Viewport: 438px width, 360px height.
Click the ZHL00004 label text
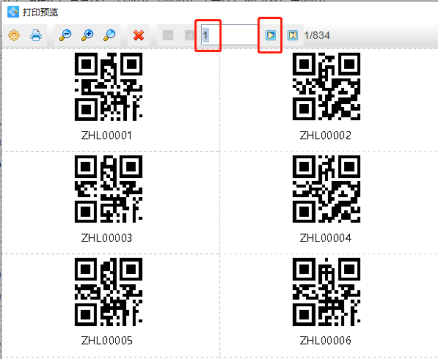pyautogui.click(x=325, y=238)
